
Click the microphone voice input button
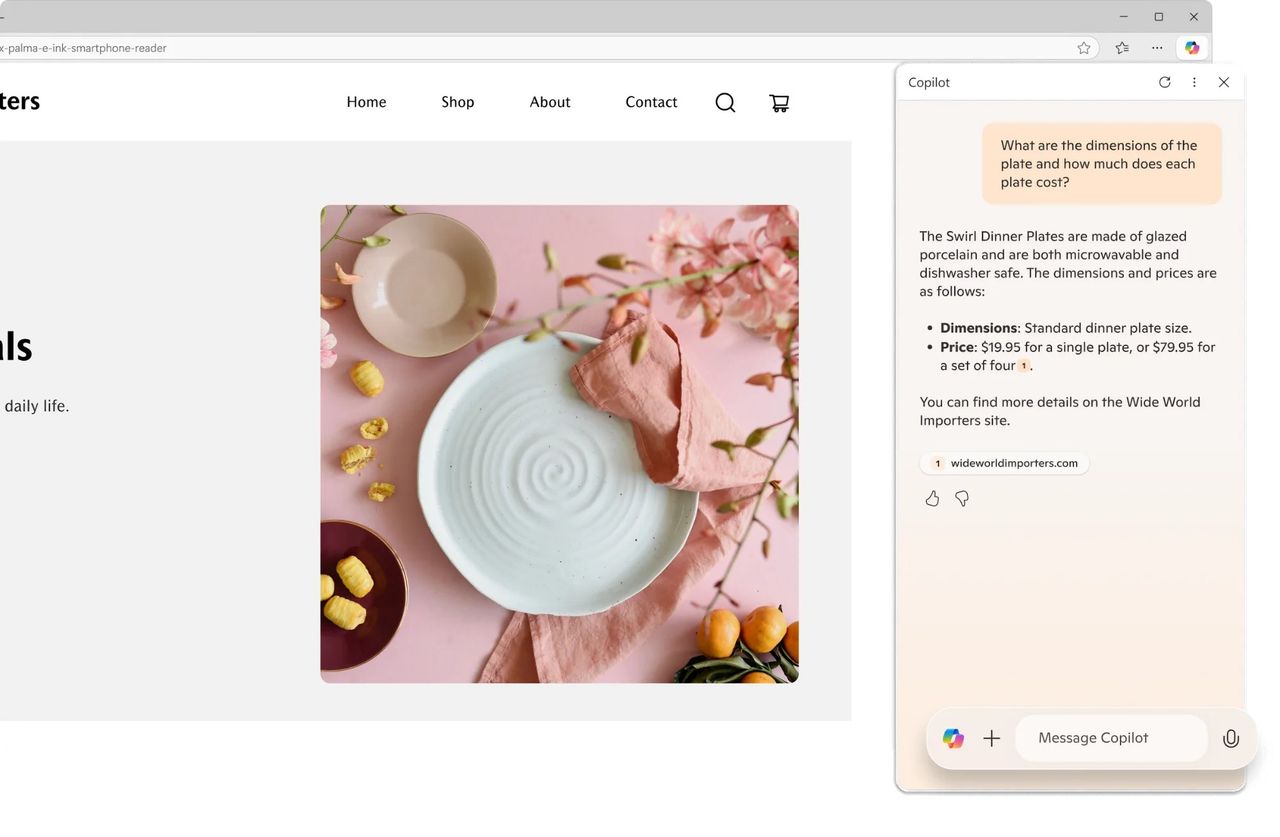1231,739
